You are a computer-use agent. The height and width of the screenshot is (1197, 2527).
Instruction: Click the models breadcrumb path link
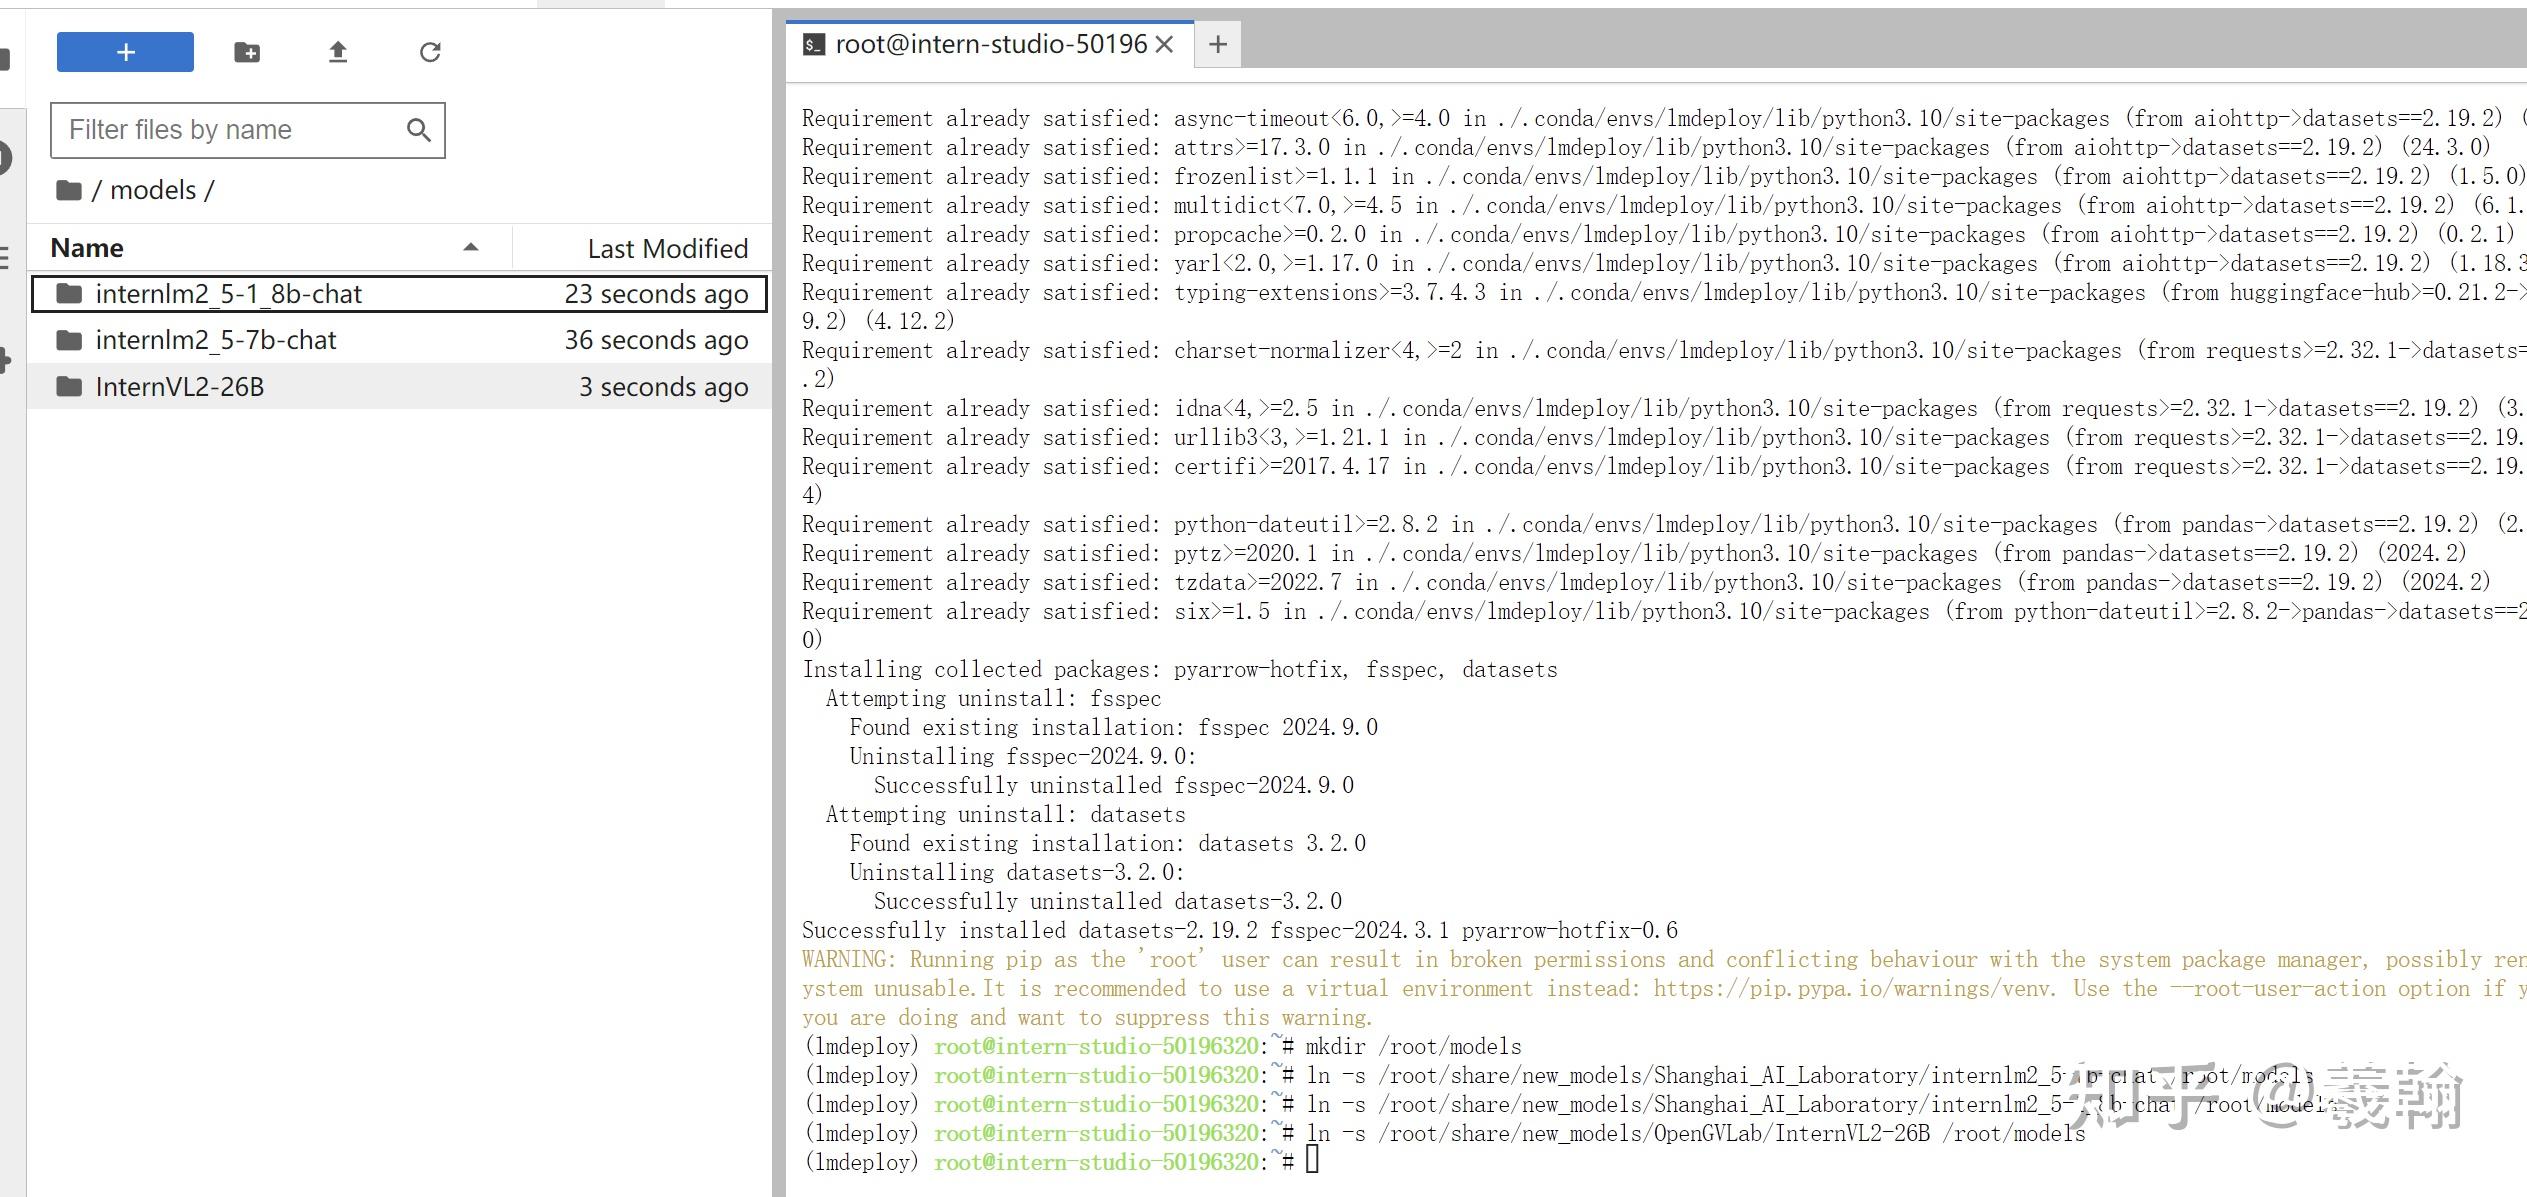coord(152,190)
